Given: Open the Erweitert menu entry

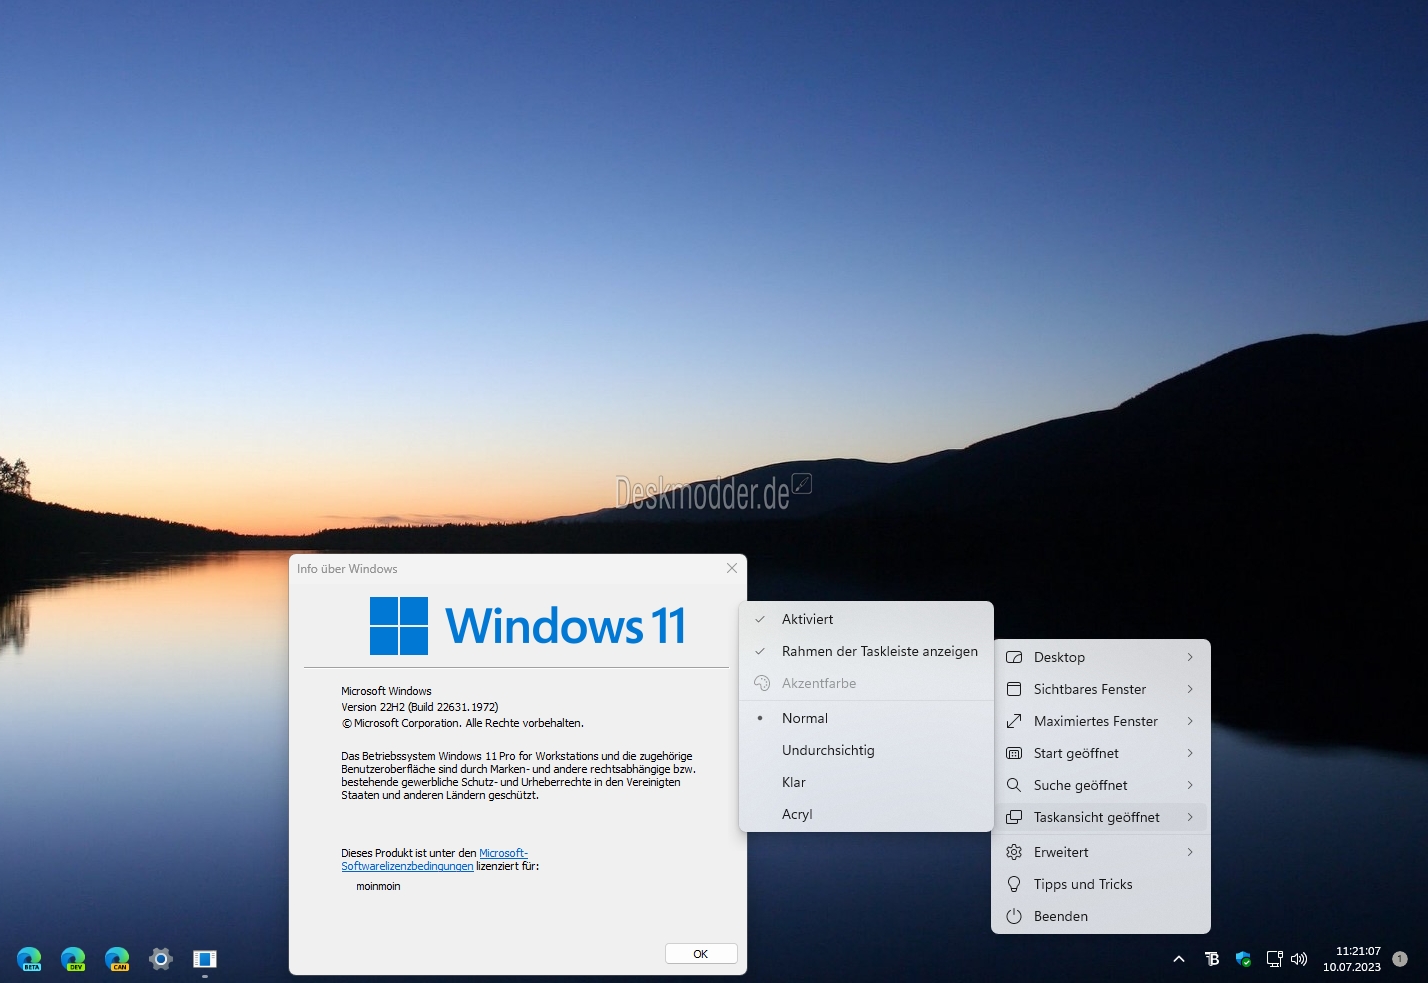Looking at the screenshot, I should pos(1101,852).
